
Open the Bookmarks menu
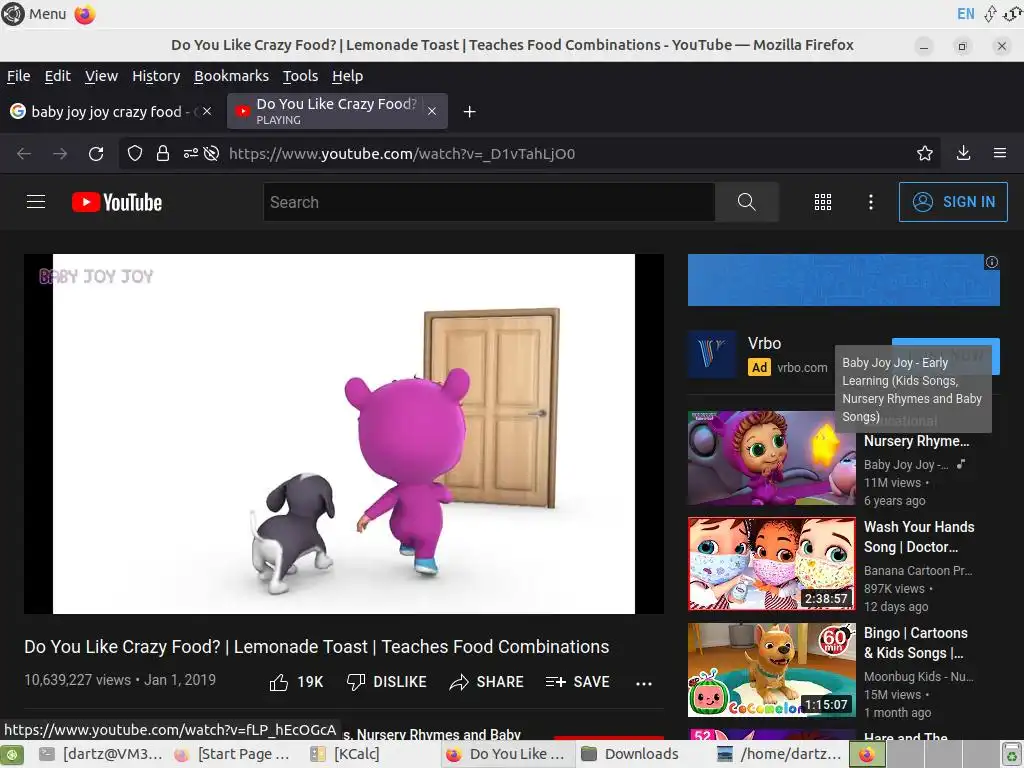click(231, 76)
